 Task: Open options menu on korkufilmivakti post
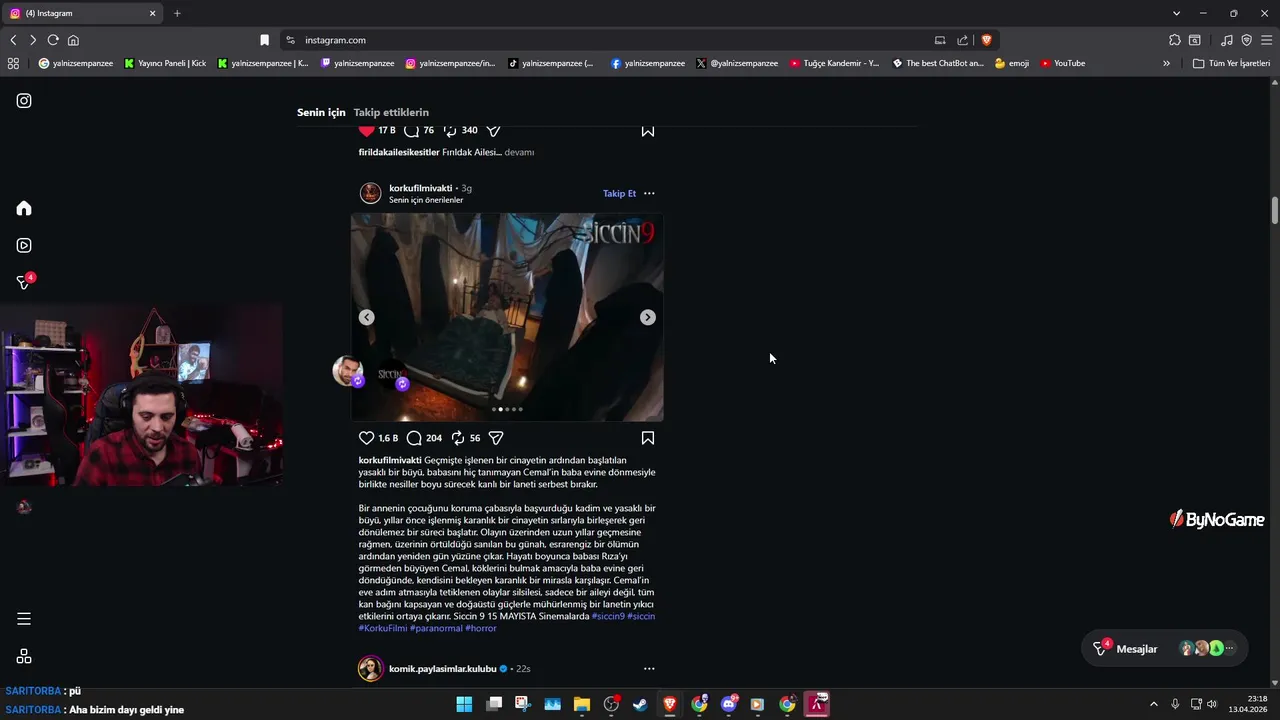point(649,193)
